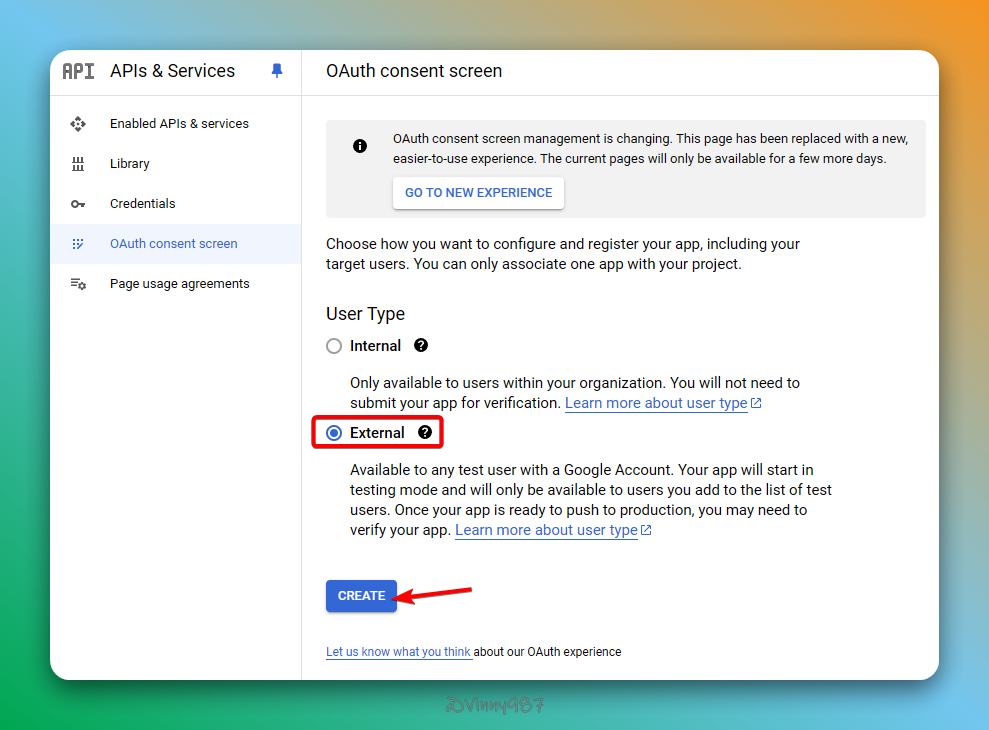The height and width of the screenshot is (730, 989).
Task: Click the blue pin icon beside APIs & Services
Action: (x=277, y=71)
